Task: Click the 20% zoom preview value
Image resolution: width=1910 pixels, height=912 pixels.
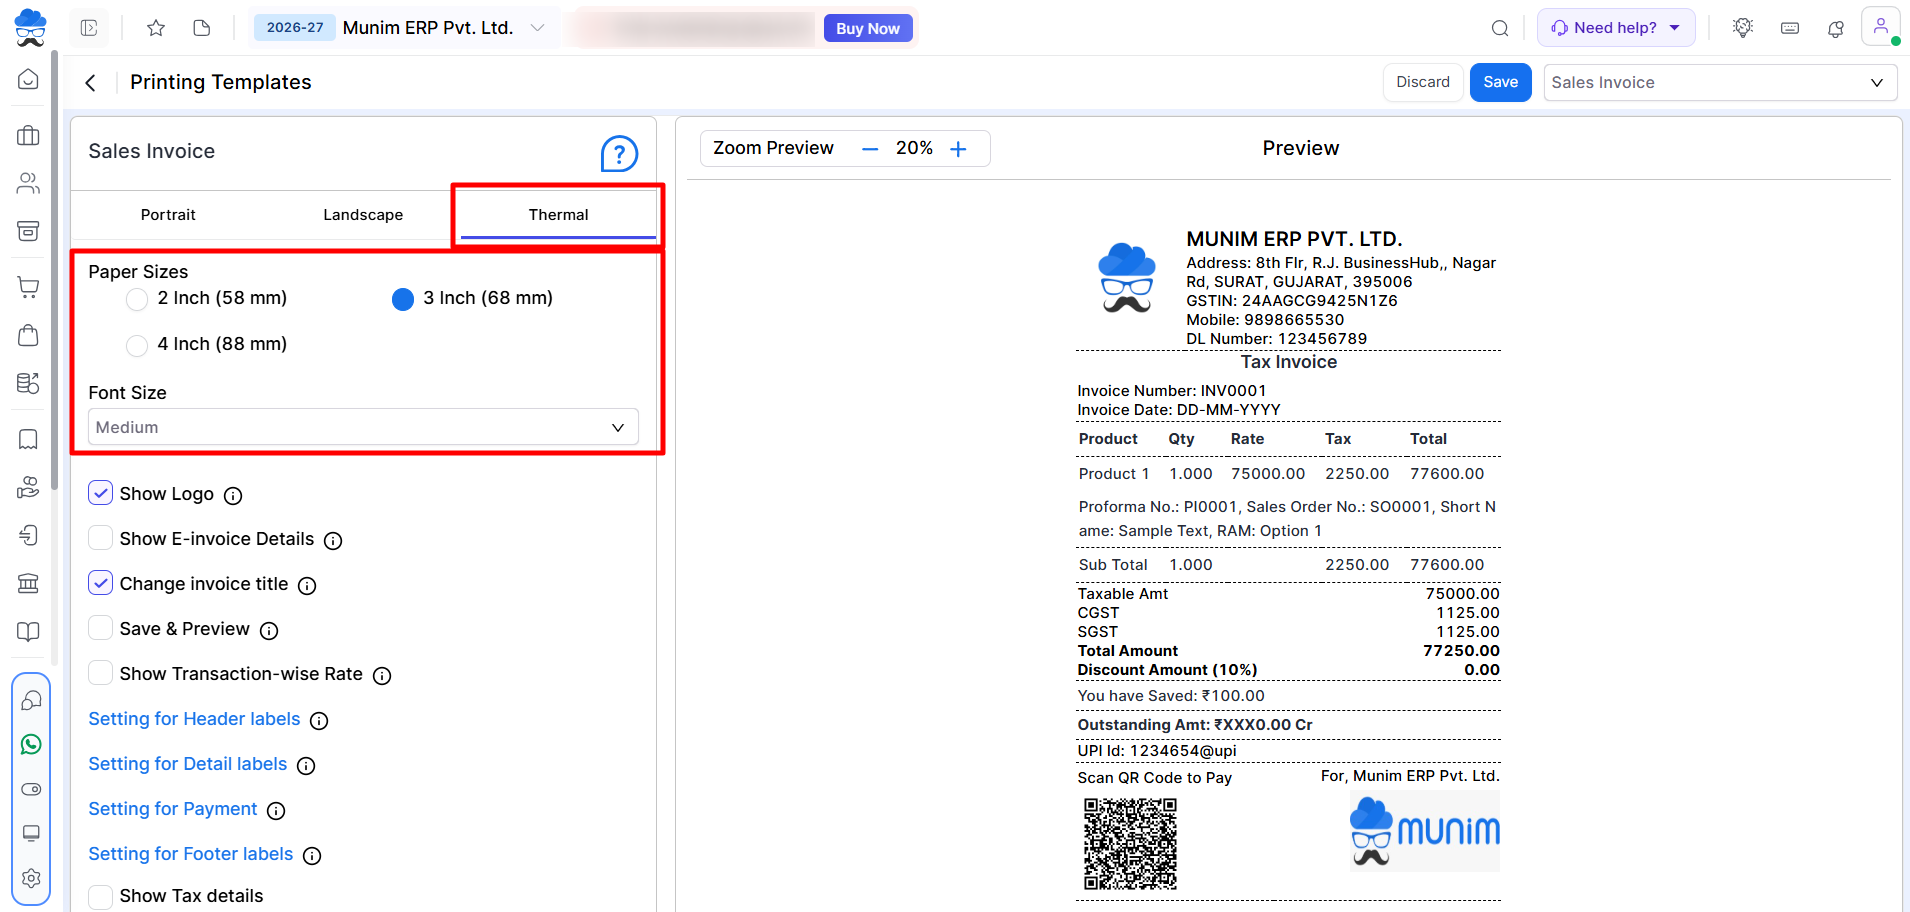Action: pos(914,148)
